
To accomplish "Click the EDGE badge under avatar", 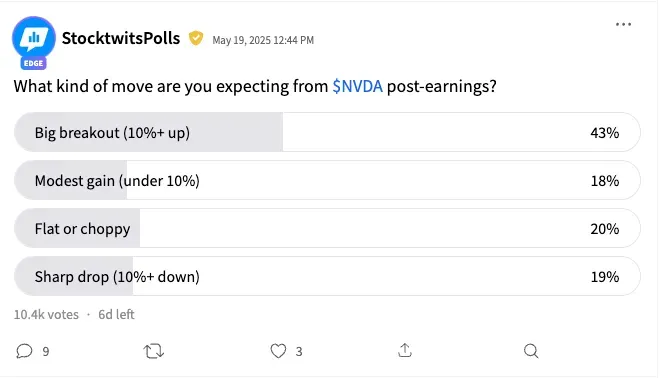I will point(33,63).
